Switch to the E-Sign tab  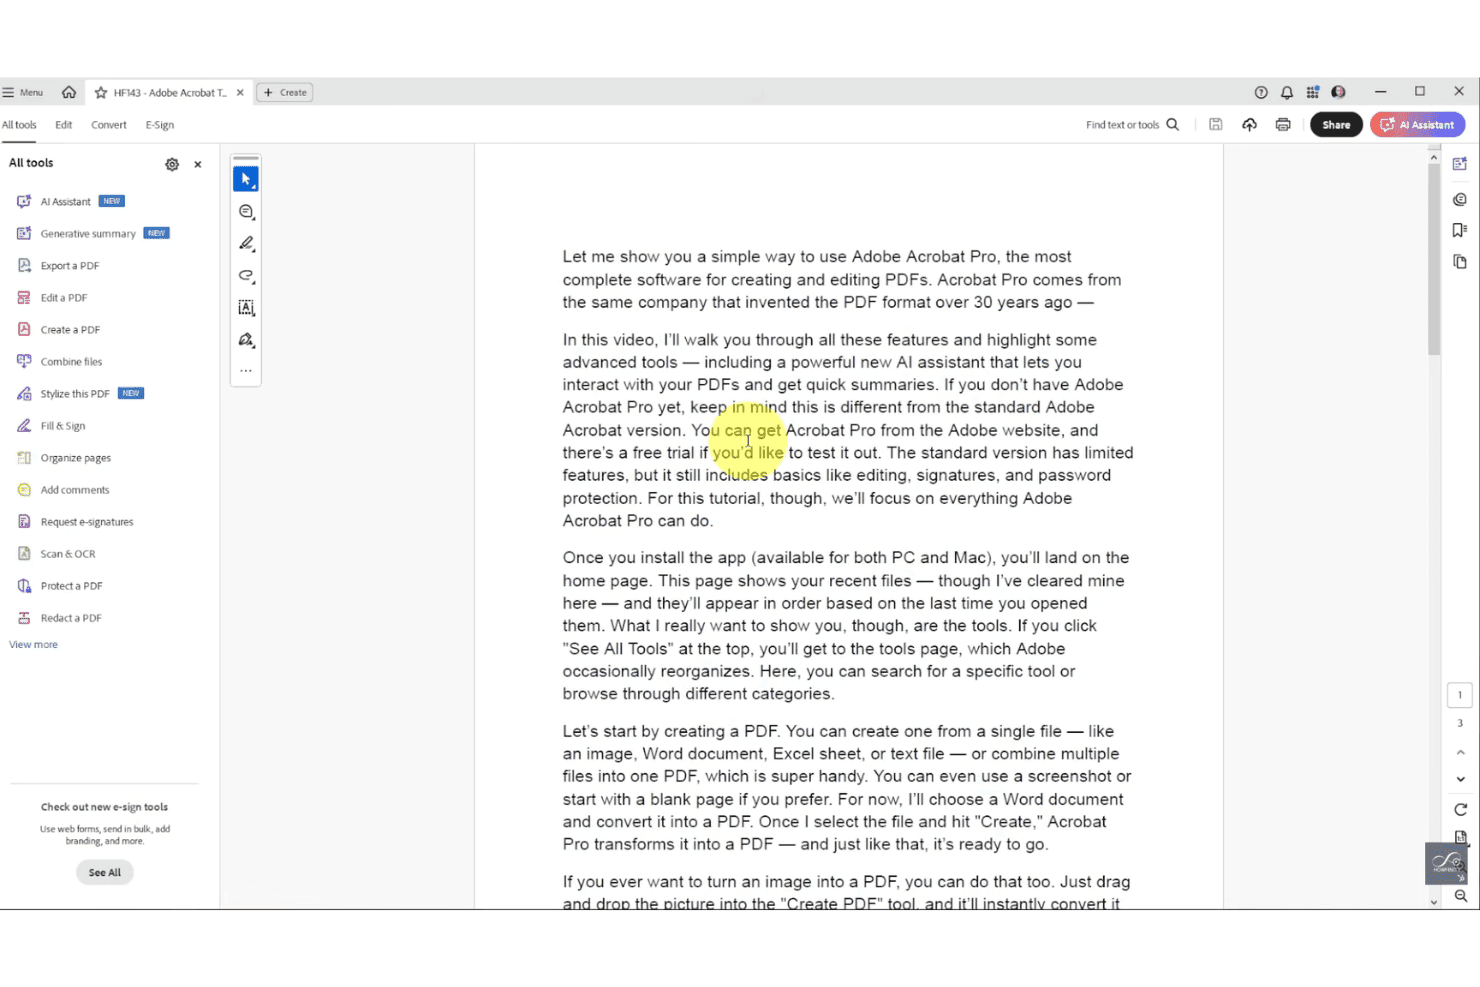click(160, 125)
